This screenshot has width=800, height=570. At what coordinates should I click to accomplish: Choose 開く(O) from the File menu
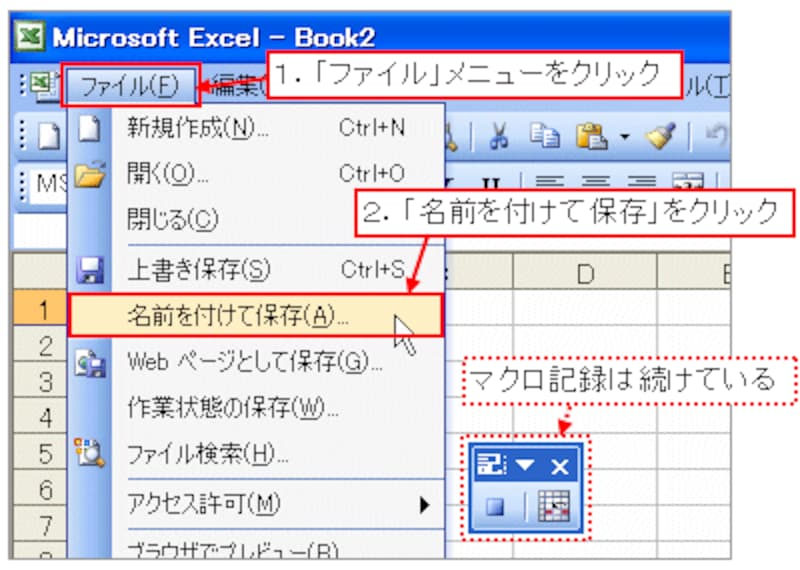(256, 174)
